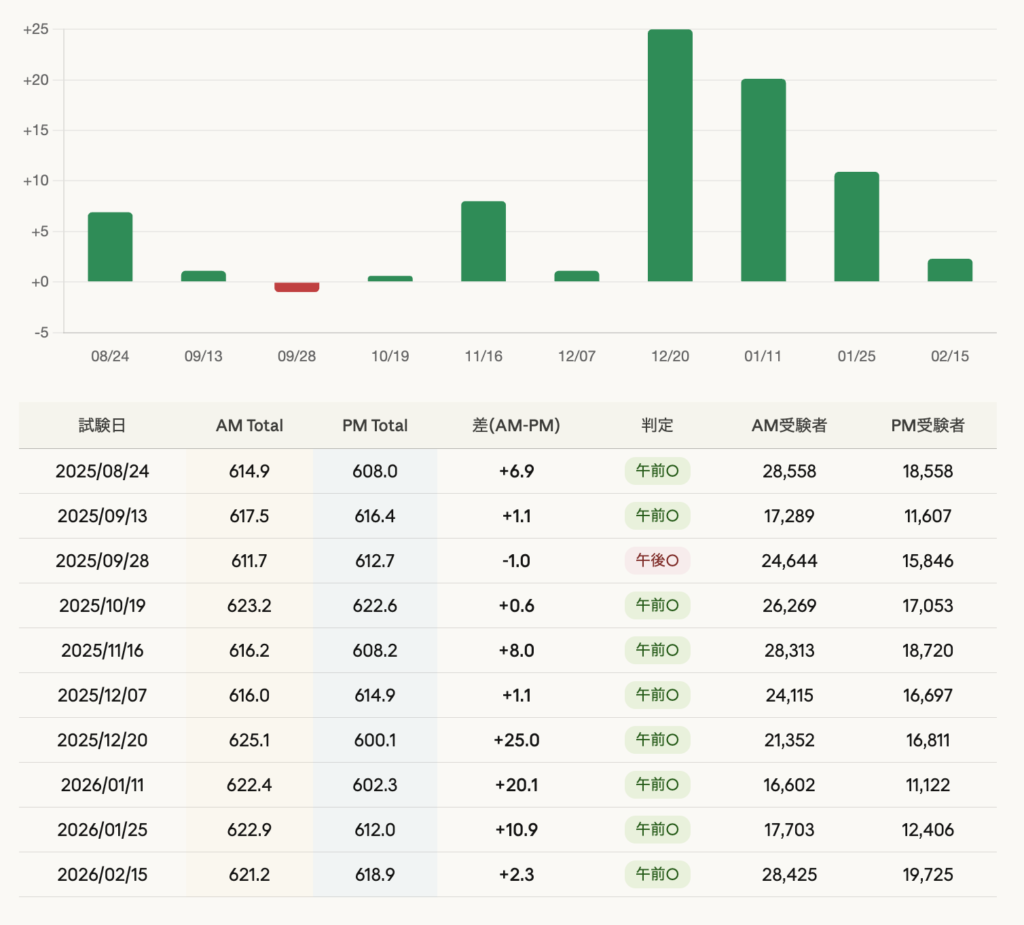Click the 午前○ badge in the 2025/12/20 row
Image resolution: width=1024 pixels, height=925 pixels.
pos(657,740)
